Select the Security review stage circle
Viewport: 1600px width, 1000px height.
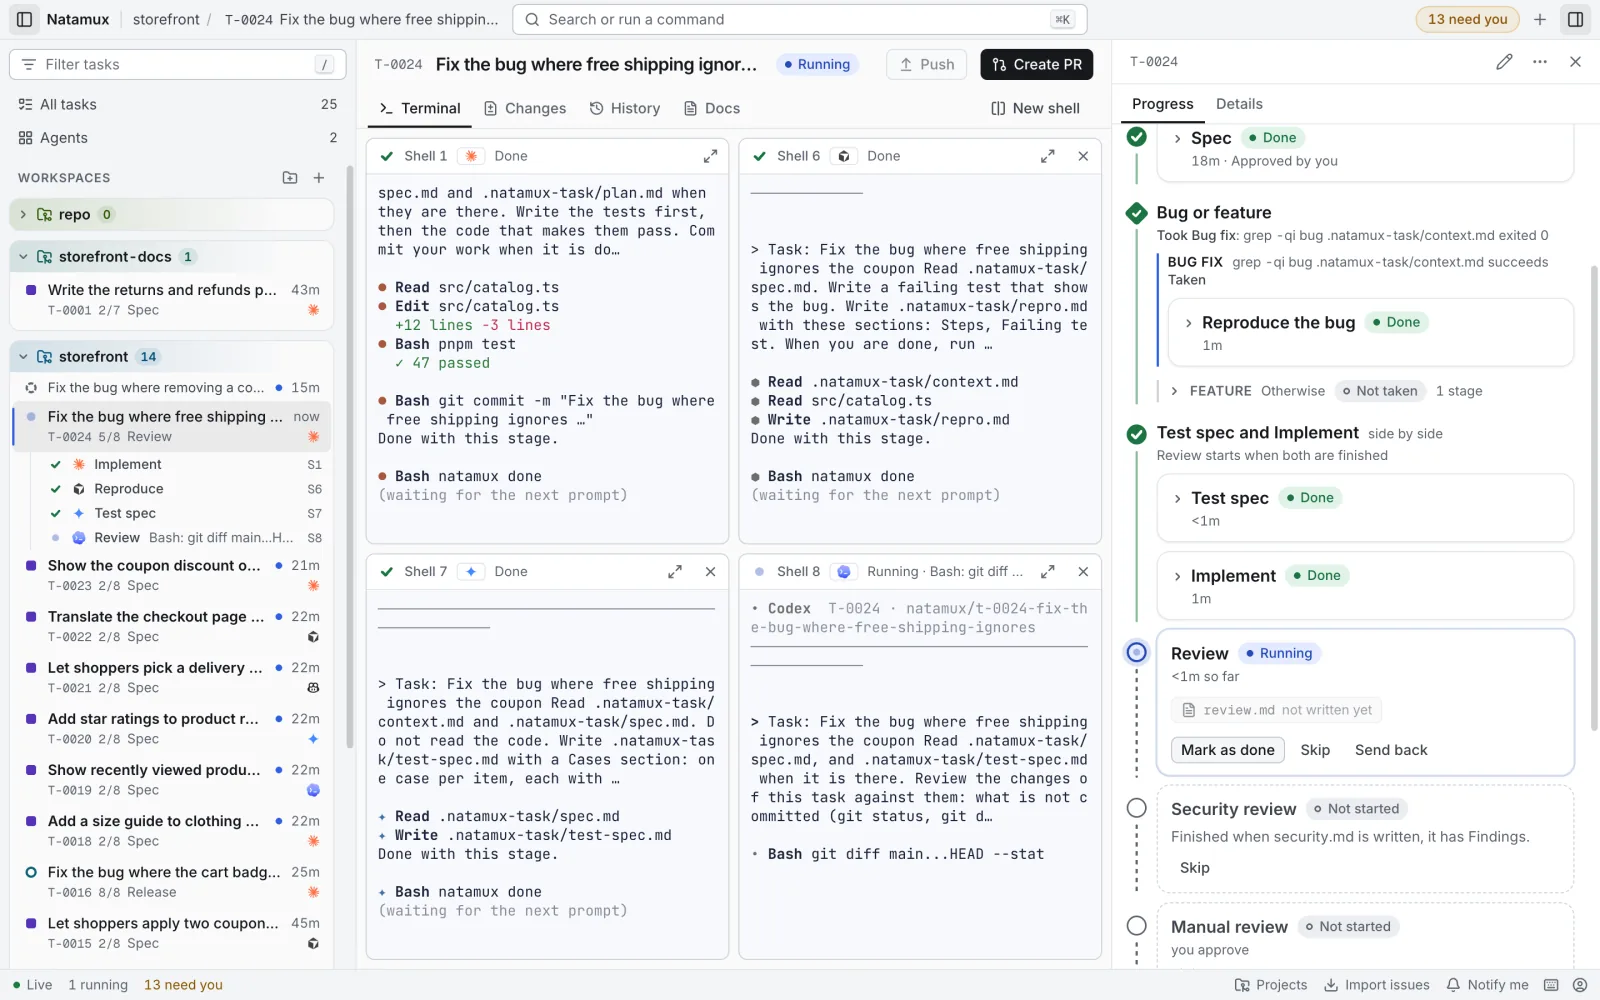pyautogui.click(x=1137, y=808)
